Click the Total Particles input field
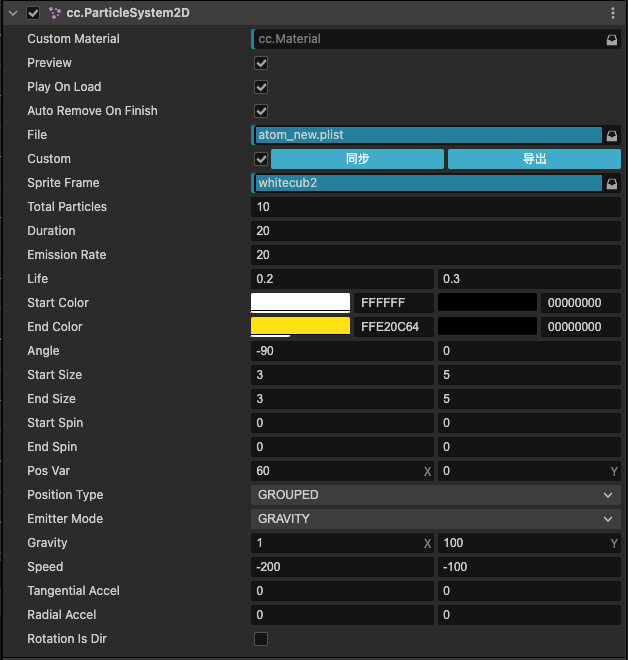The width and height of the screenshot is (628, 660). 435,207
